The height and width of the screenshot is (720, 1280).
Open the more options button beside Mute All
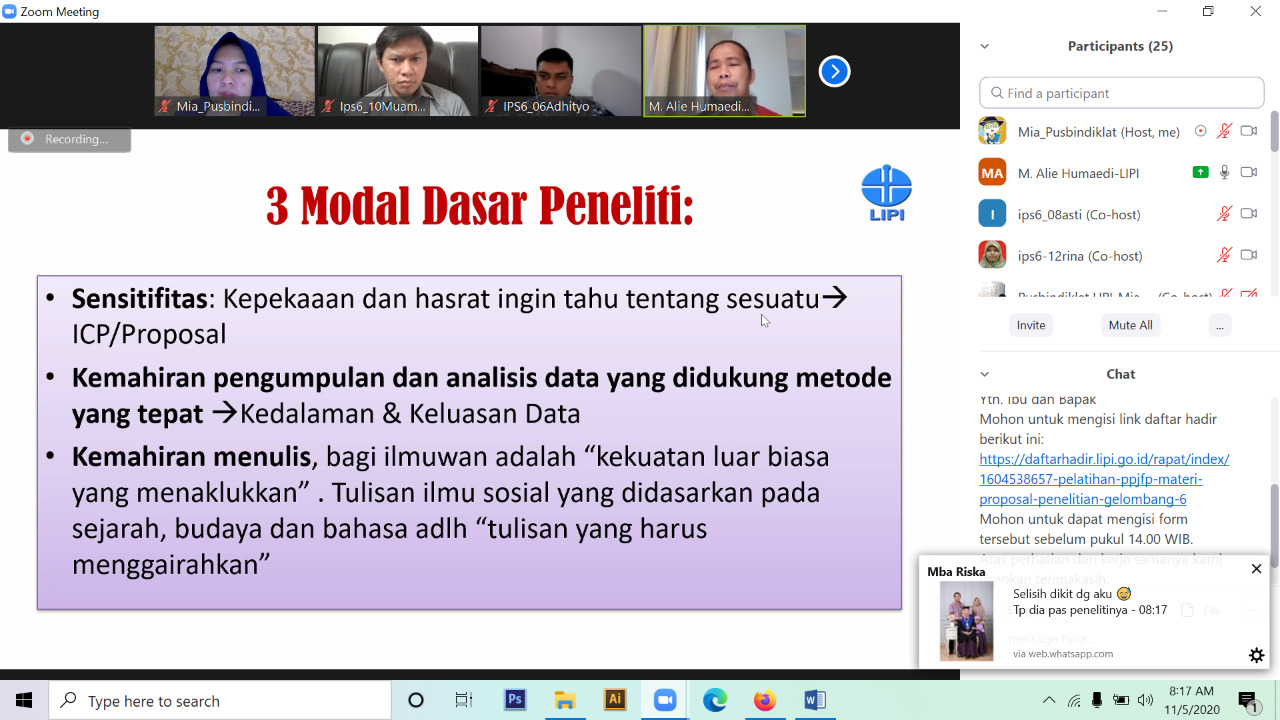point(1218,325)
